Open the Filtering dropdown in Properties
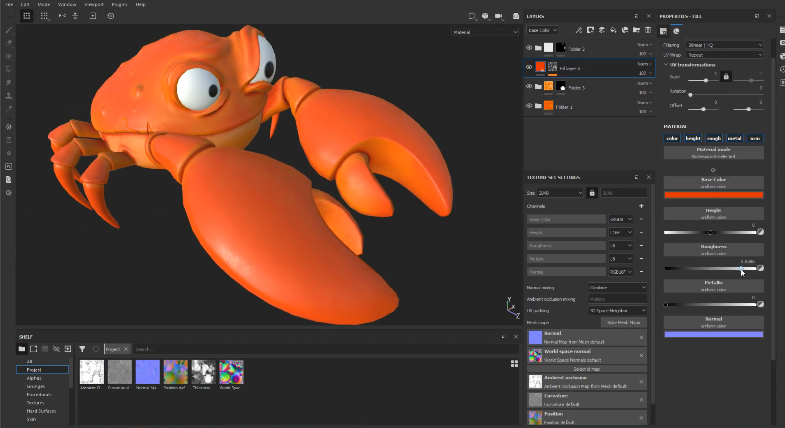 tap(724, 45)
